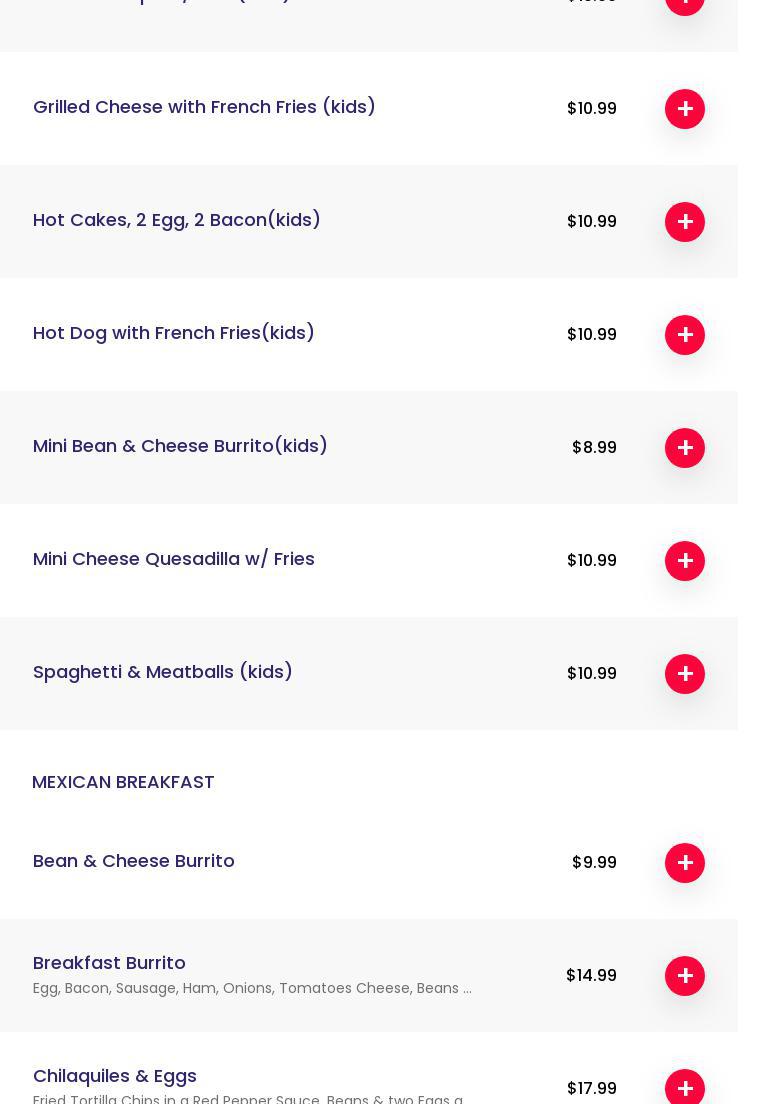The image size is (770, 1104).
Task: Open Mini Bean & Cheese Burrito(kids) details
Action: pos(180,446)
